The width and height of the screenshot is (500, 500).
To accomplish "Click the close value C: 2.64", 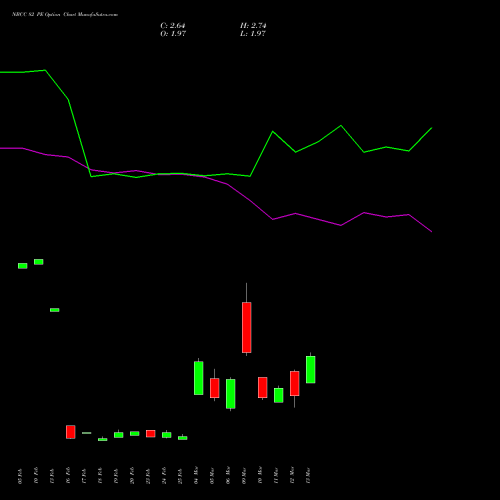I will (x=173, y=26).
